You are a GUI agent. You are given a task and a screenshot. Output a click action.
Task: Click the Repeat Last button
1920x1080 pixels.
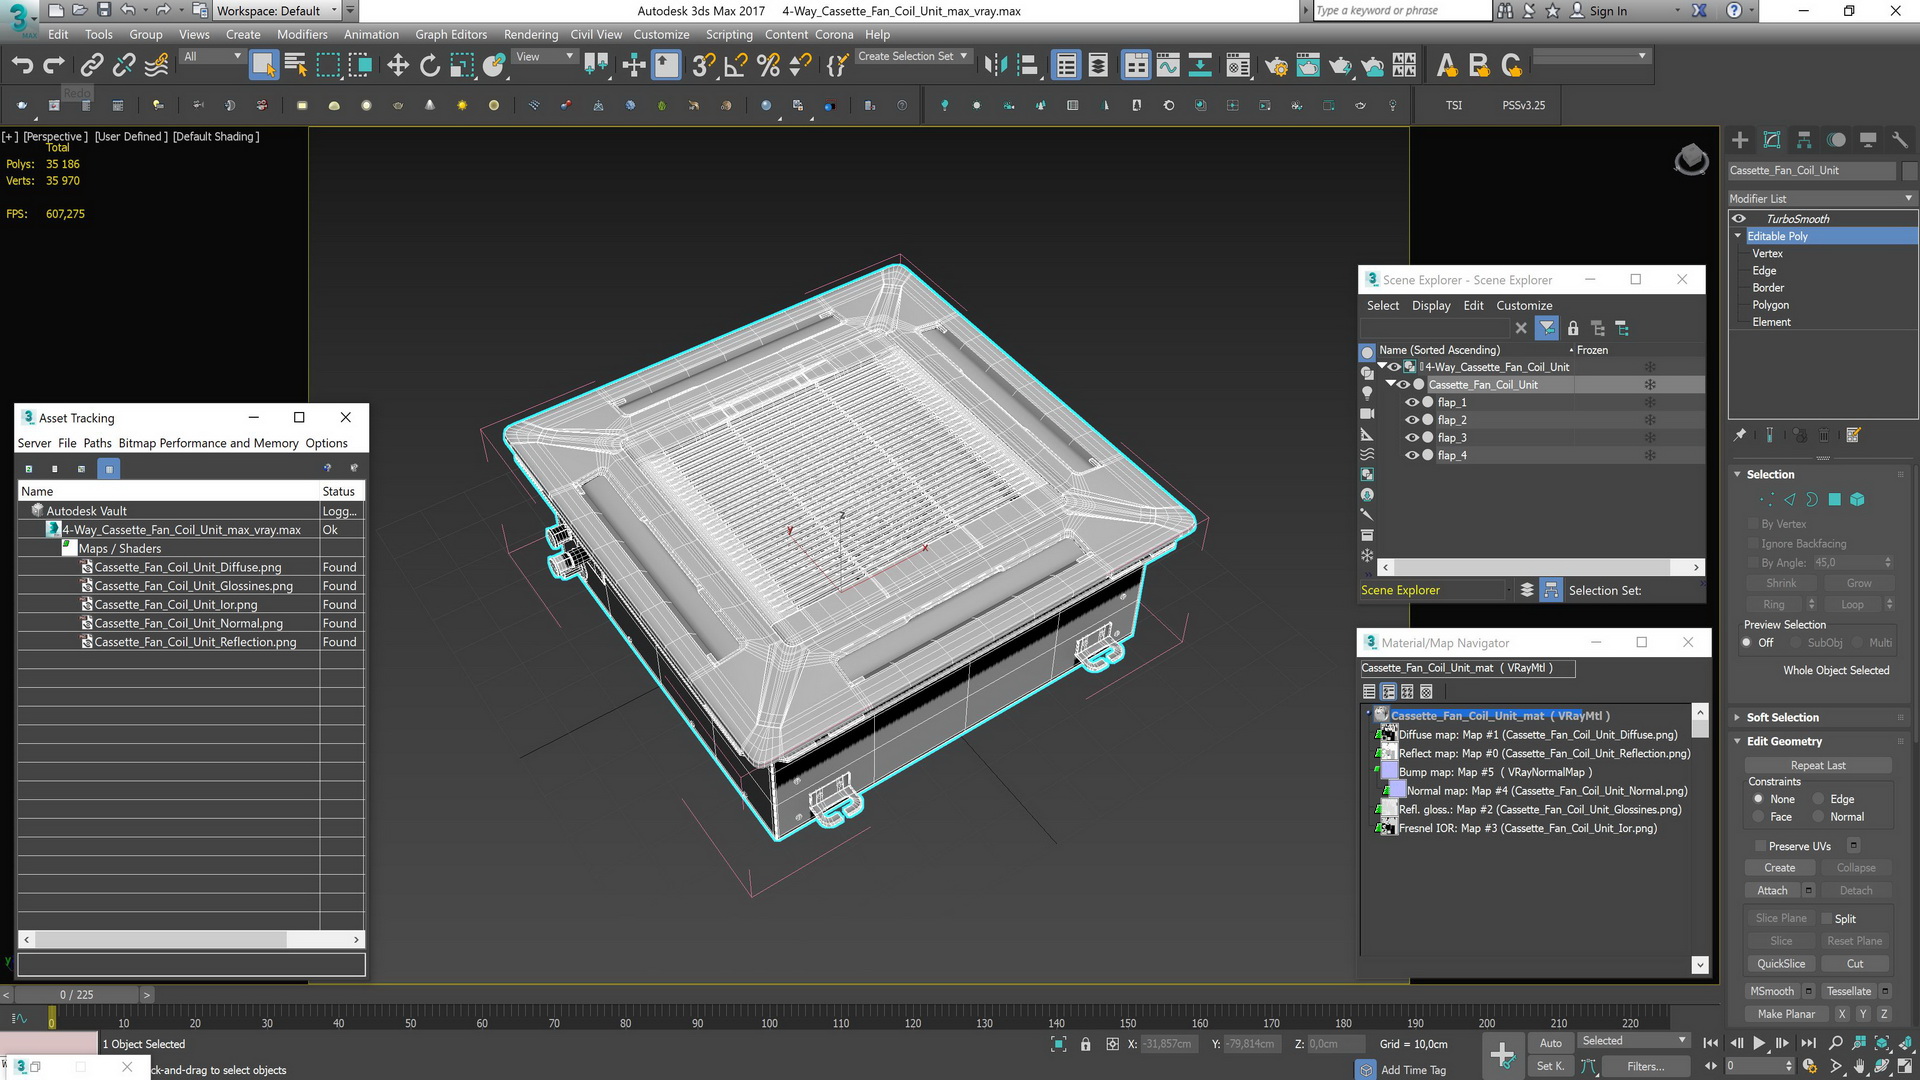[x=1818, y=766]
